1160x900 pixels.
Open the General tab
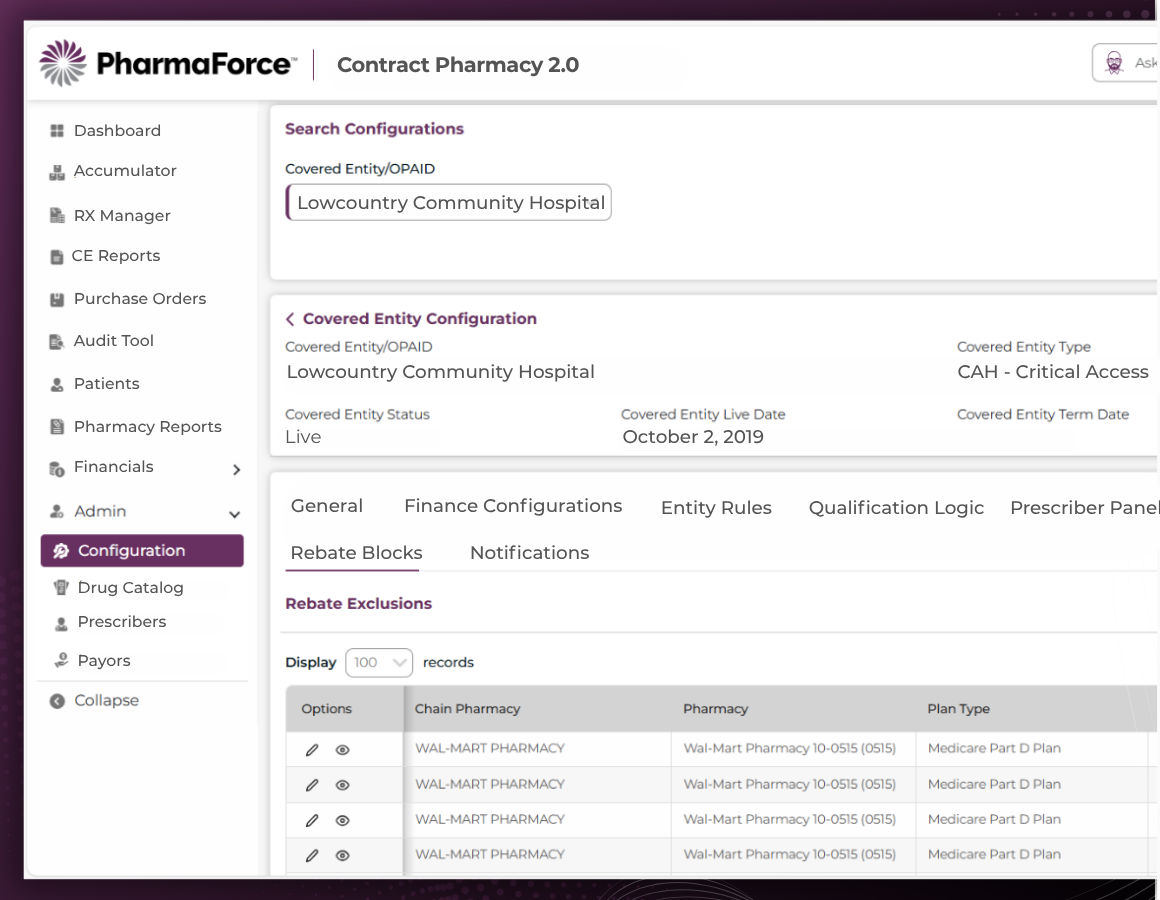click(x=327, y=506)
